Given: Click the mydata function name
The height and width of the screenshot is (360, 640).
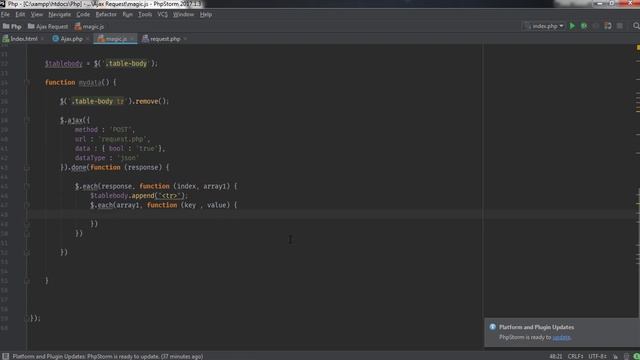Looking at the screenshot, I should 90,82.
